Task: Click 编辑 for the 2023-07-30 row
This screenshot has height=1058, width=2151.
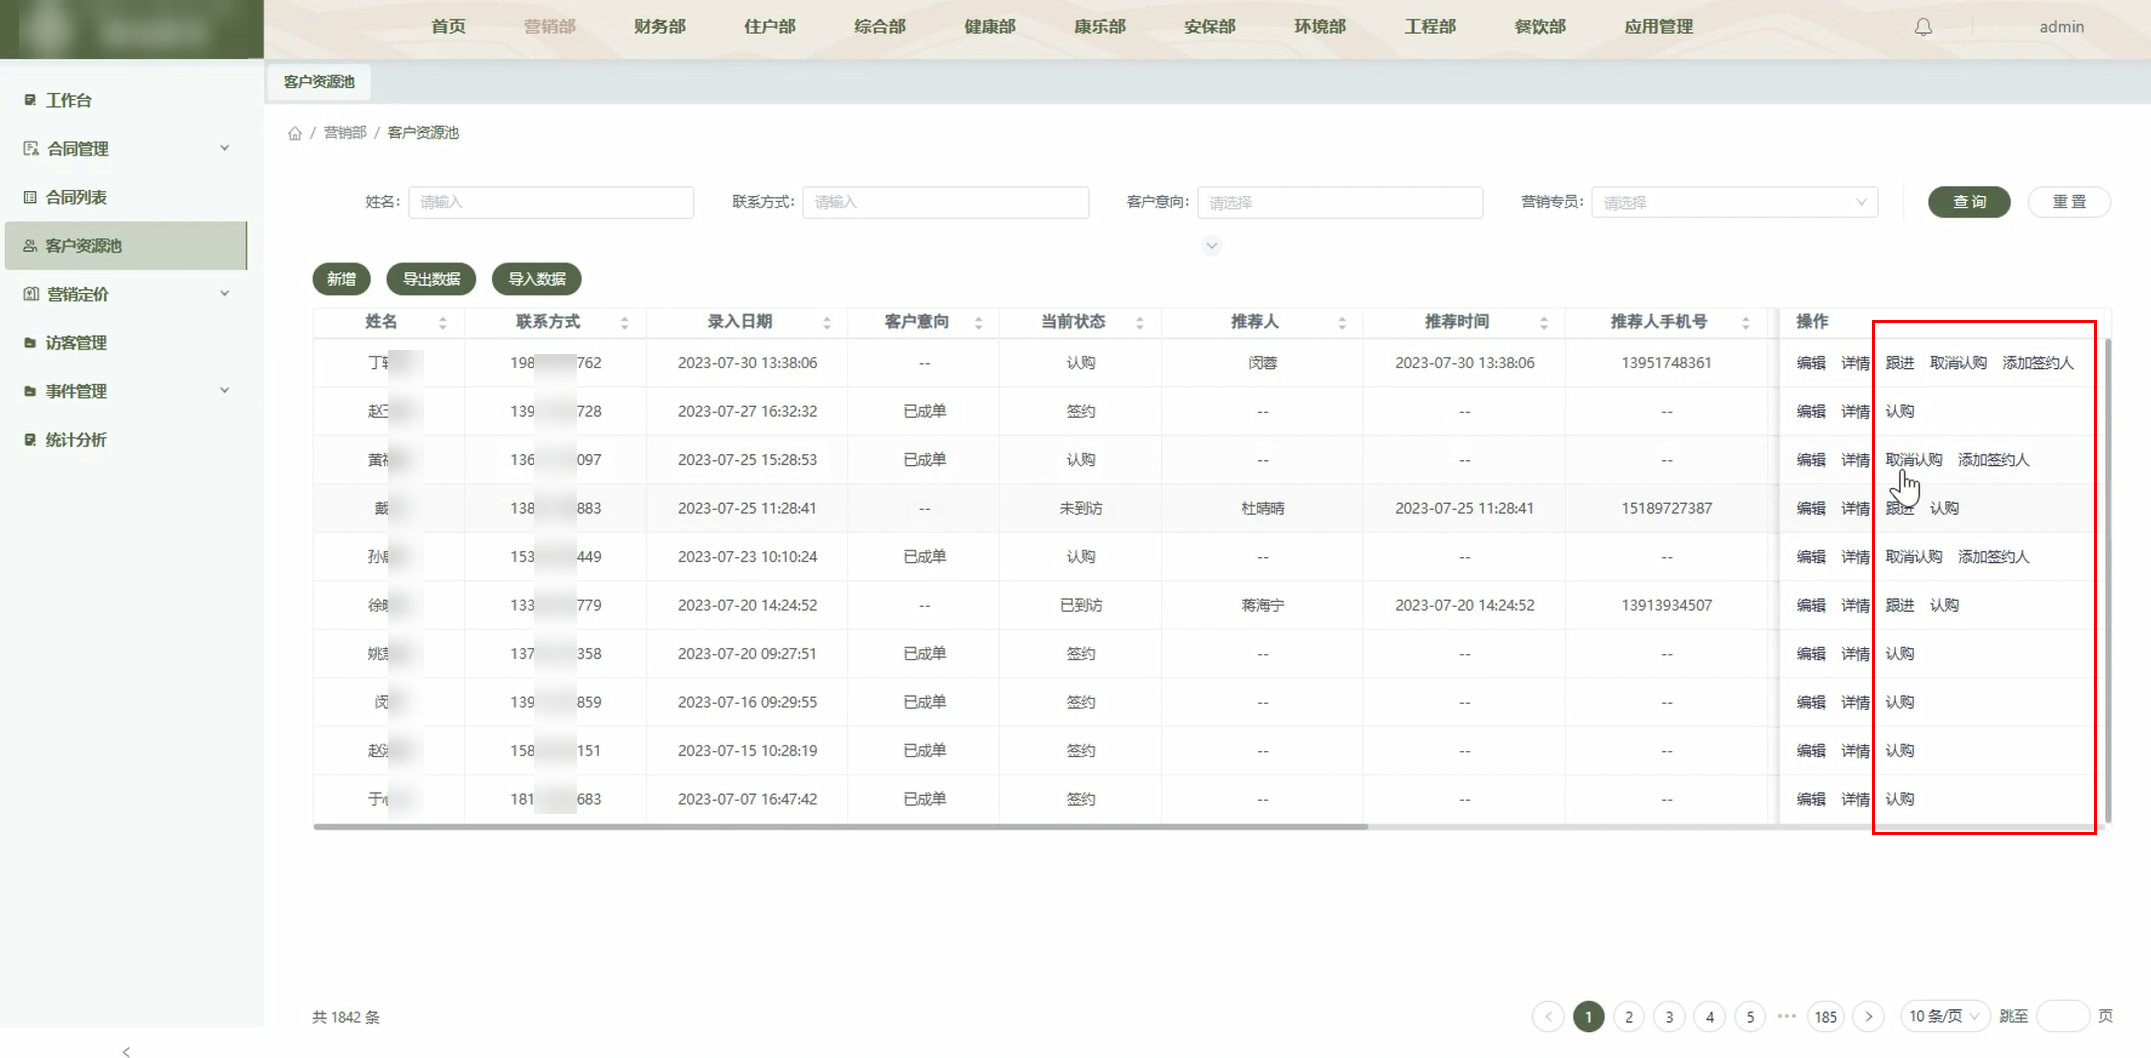Action: [x=1811, y=363]
